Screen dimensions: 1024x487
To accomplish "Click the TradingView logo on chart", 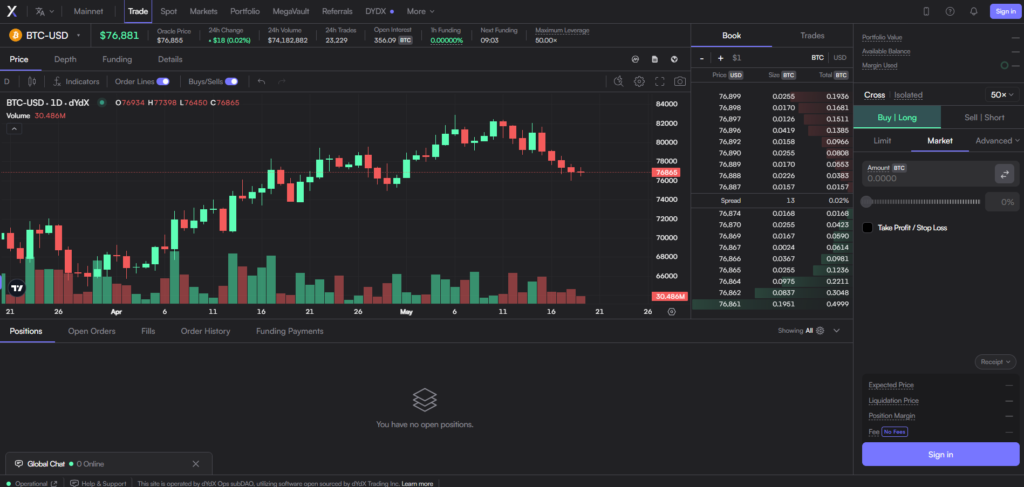I will tap(16, 287).
